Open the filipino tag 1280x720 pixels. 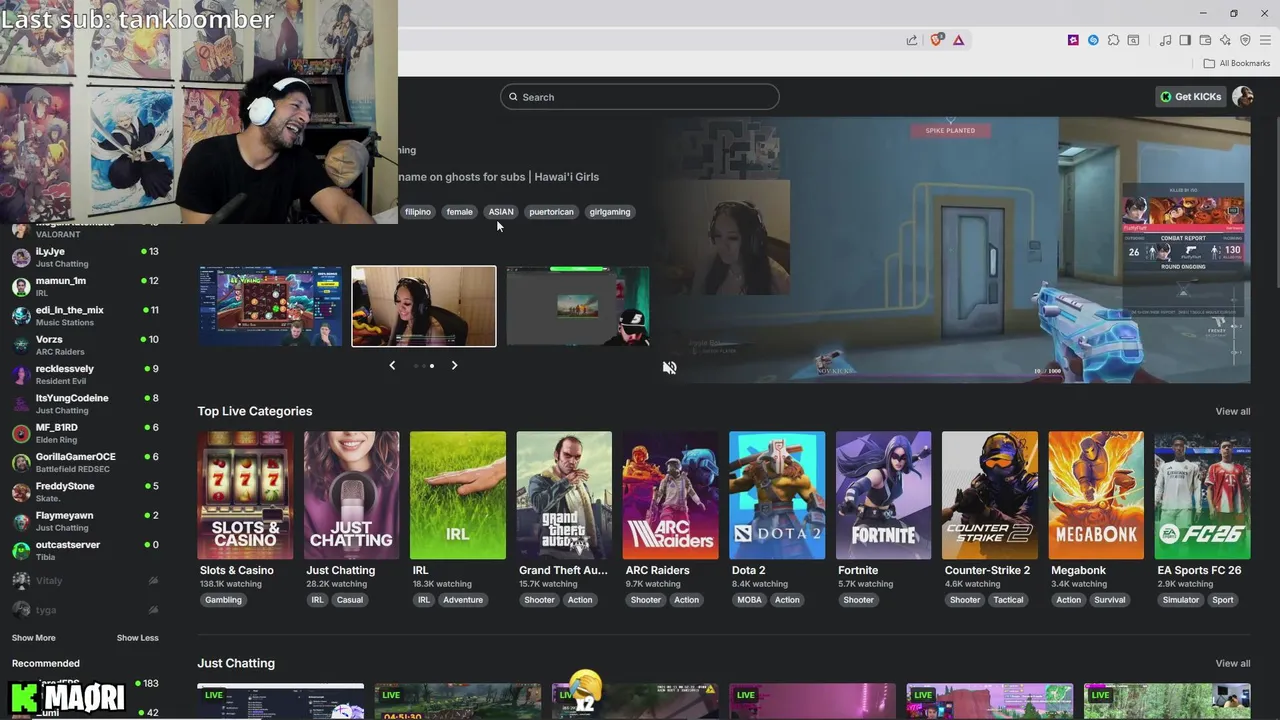coord(418,212)
